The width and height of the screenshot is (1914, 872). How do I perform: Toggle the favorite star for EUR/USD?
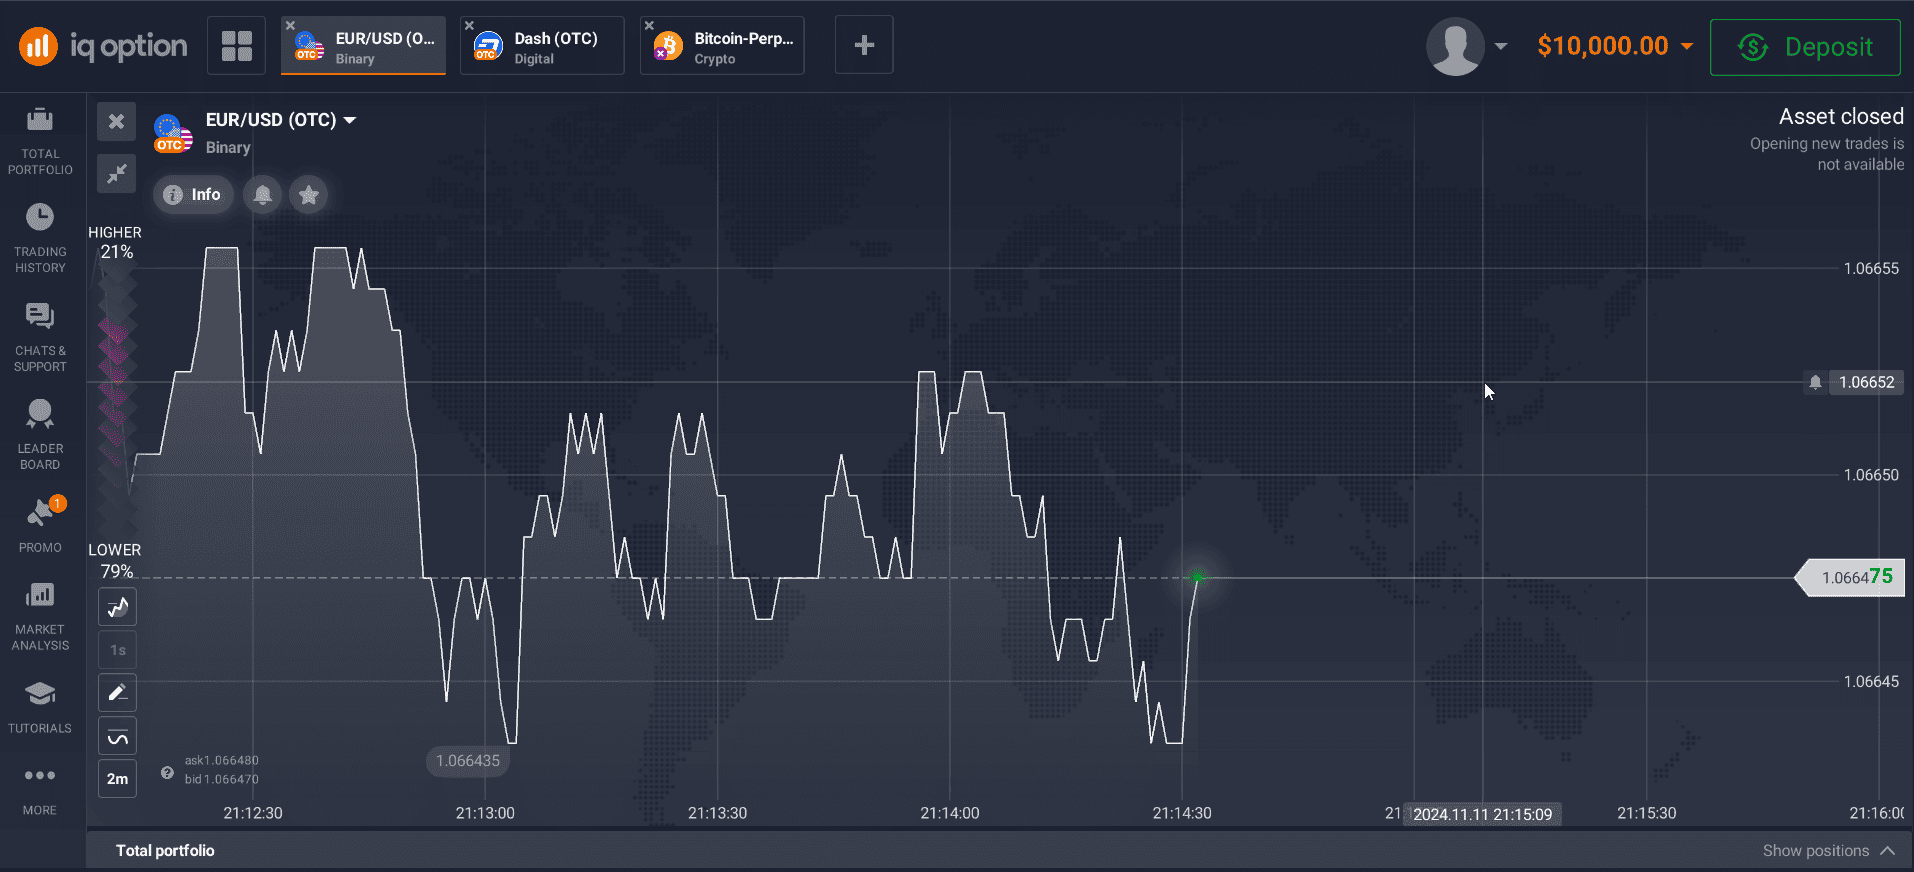tap(309, 195)
